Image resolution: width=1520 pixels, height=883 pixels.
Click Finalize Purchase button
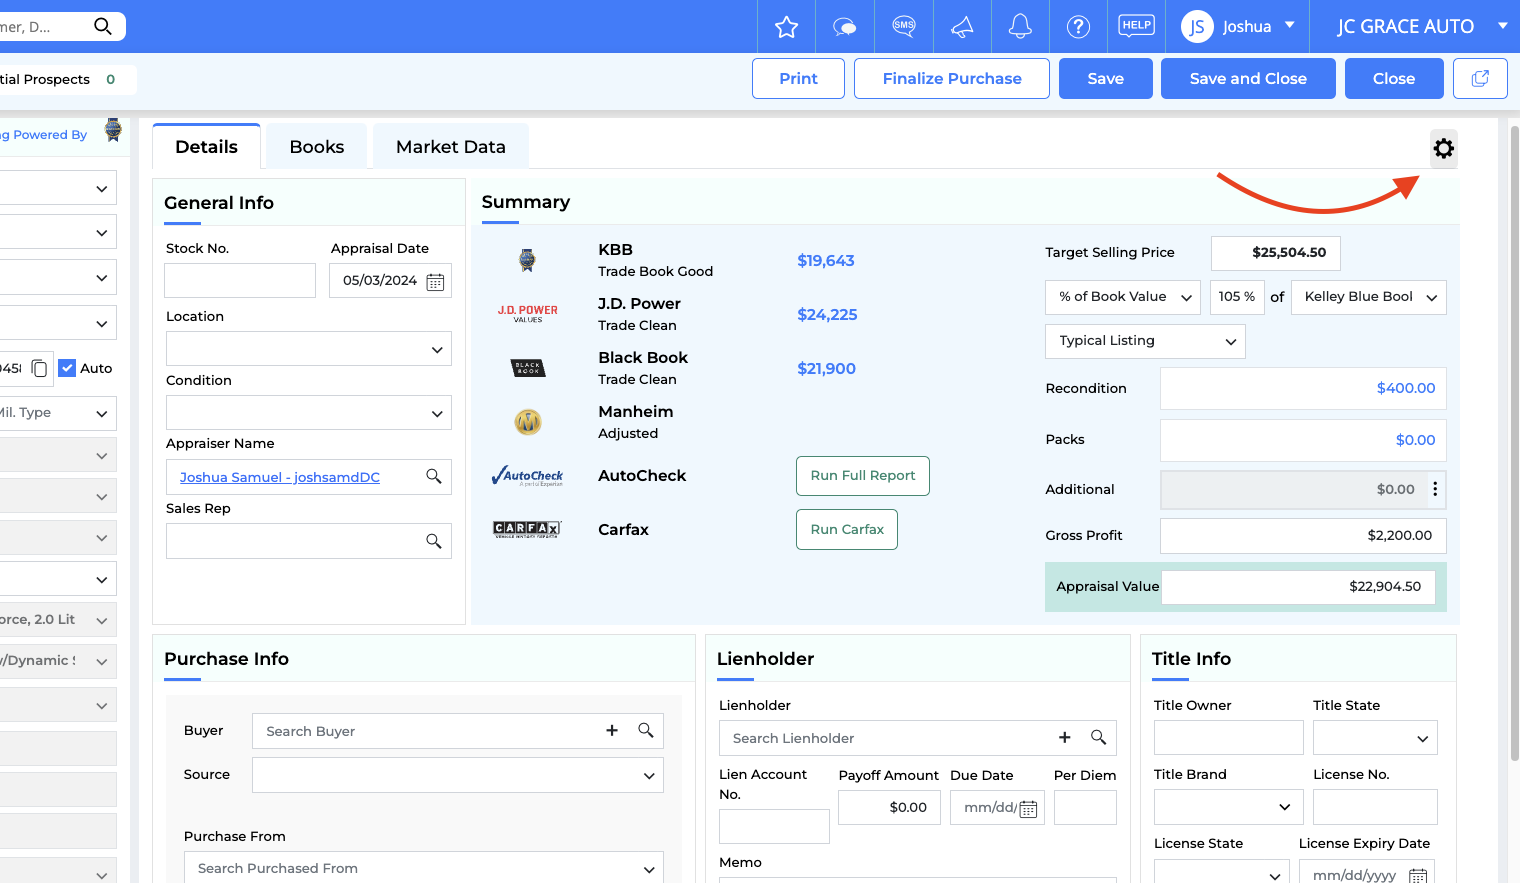click(x=952, y=78)
